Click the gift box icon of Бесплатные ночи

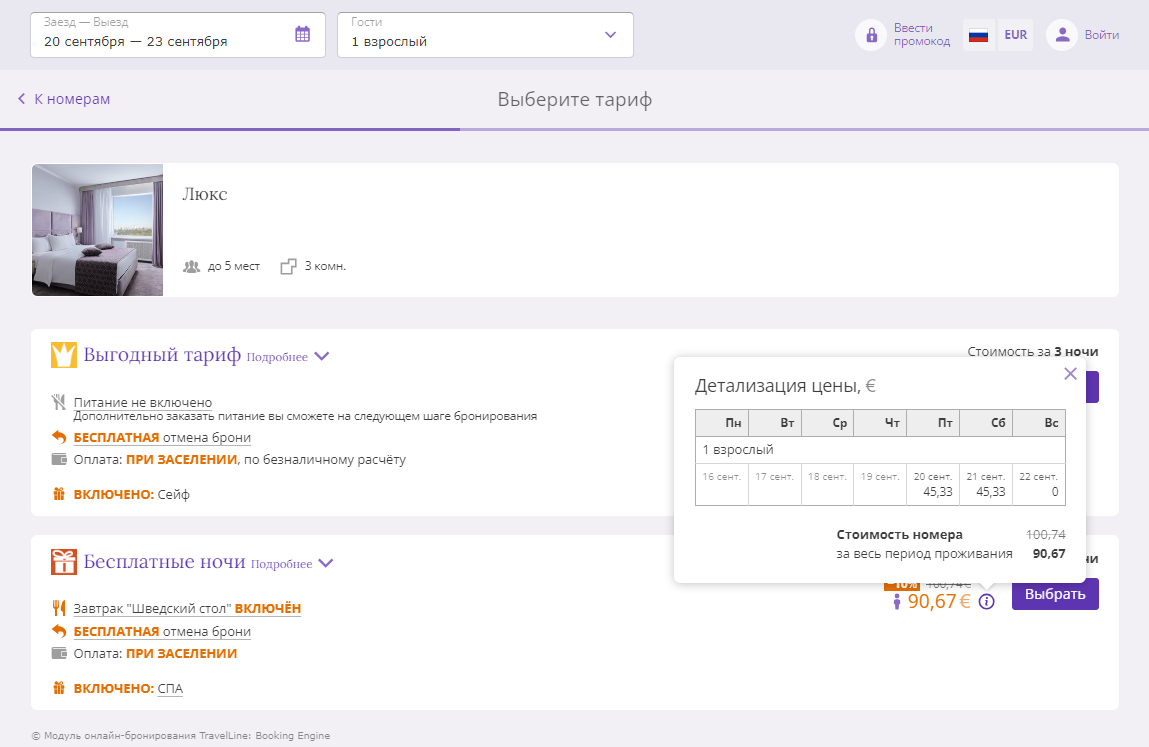coord(64,562)
